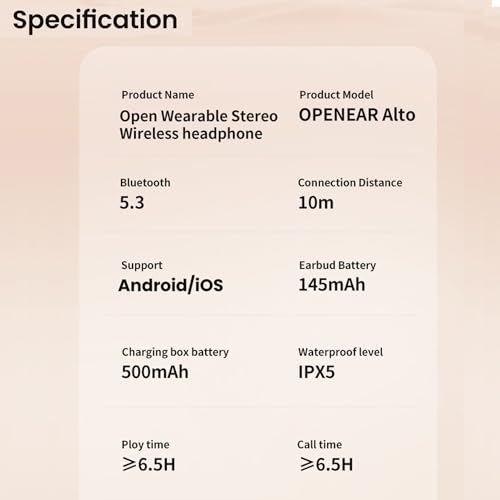Viewport: 500px width, 500px height.
Task: Click the 5.3 Bluetooth version value
Action: pos(132,203)
